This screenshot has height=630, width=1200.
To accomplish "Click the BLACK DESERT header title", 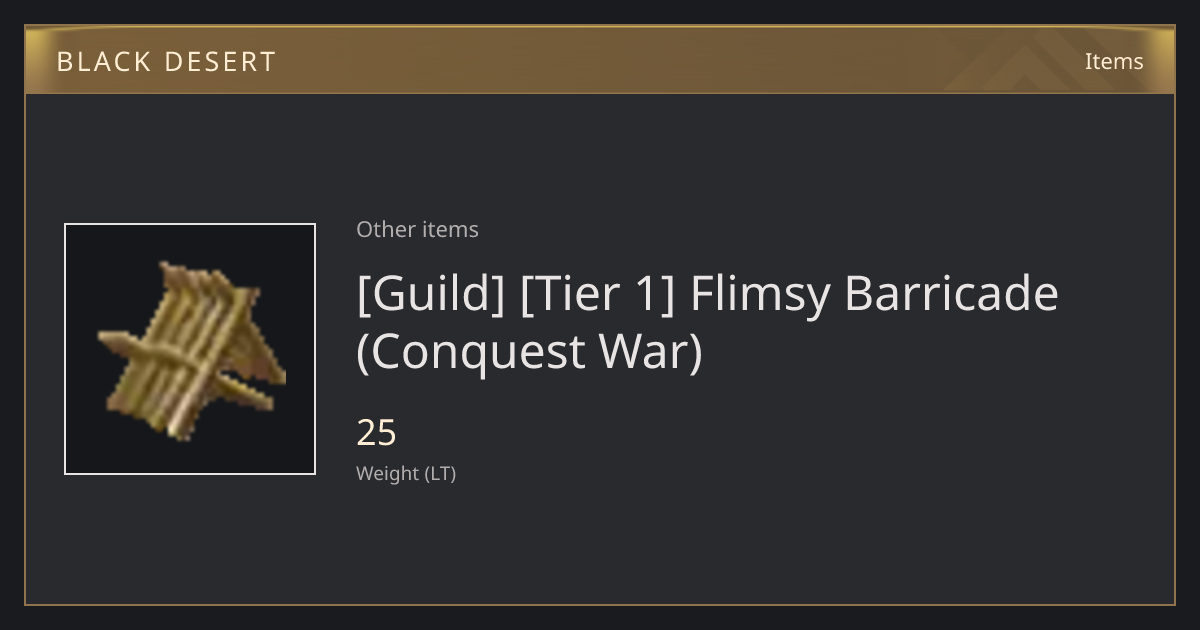I will point(166,62).
